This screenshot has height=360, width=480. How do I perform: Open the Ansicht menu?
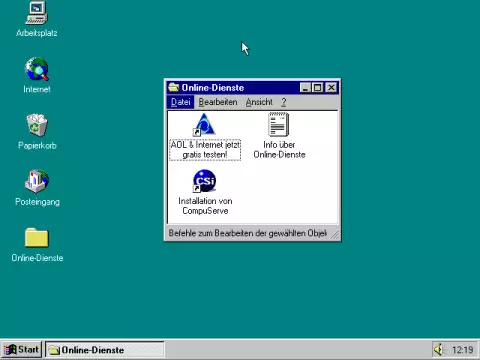[259, 102]
